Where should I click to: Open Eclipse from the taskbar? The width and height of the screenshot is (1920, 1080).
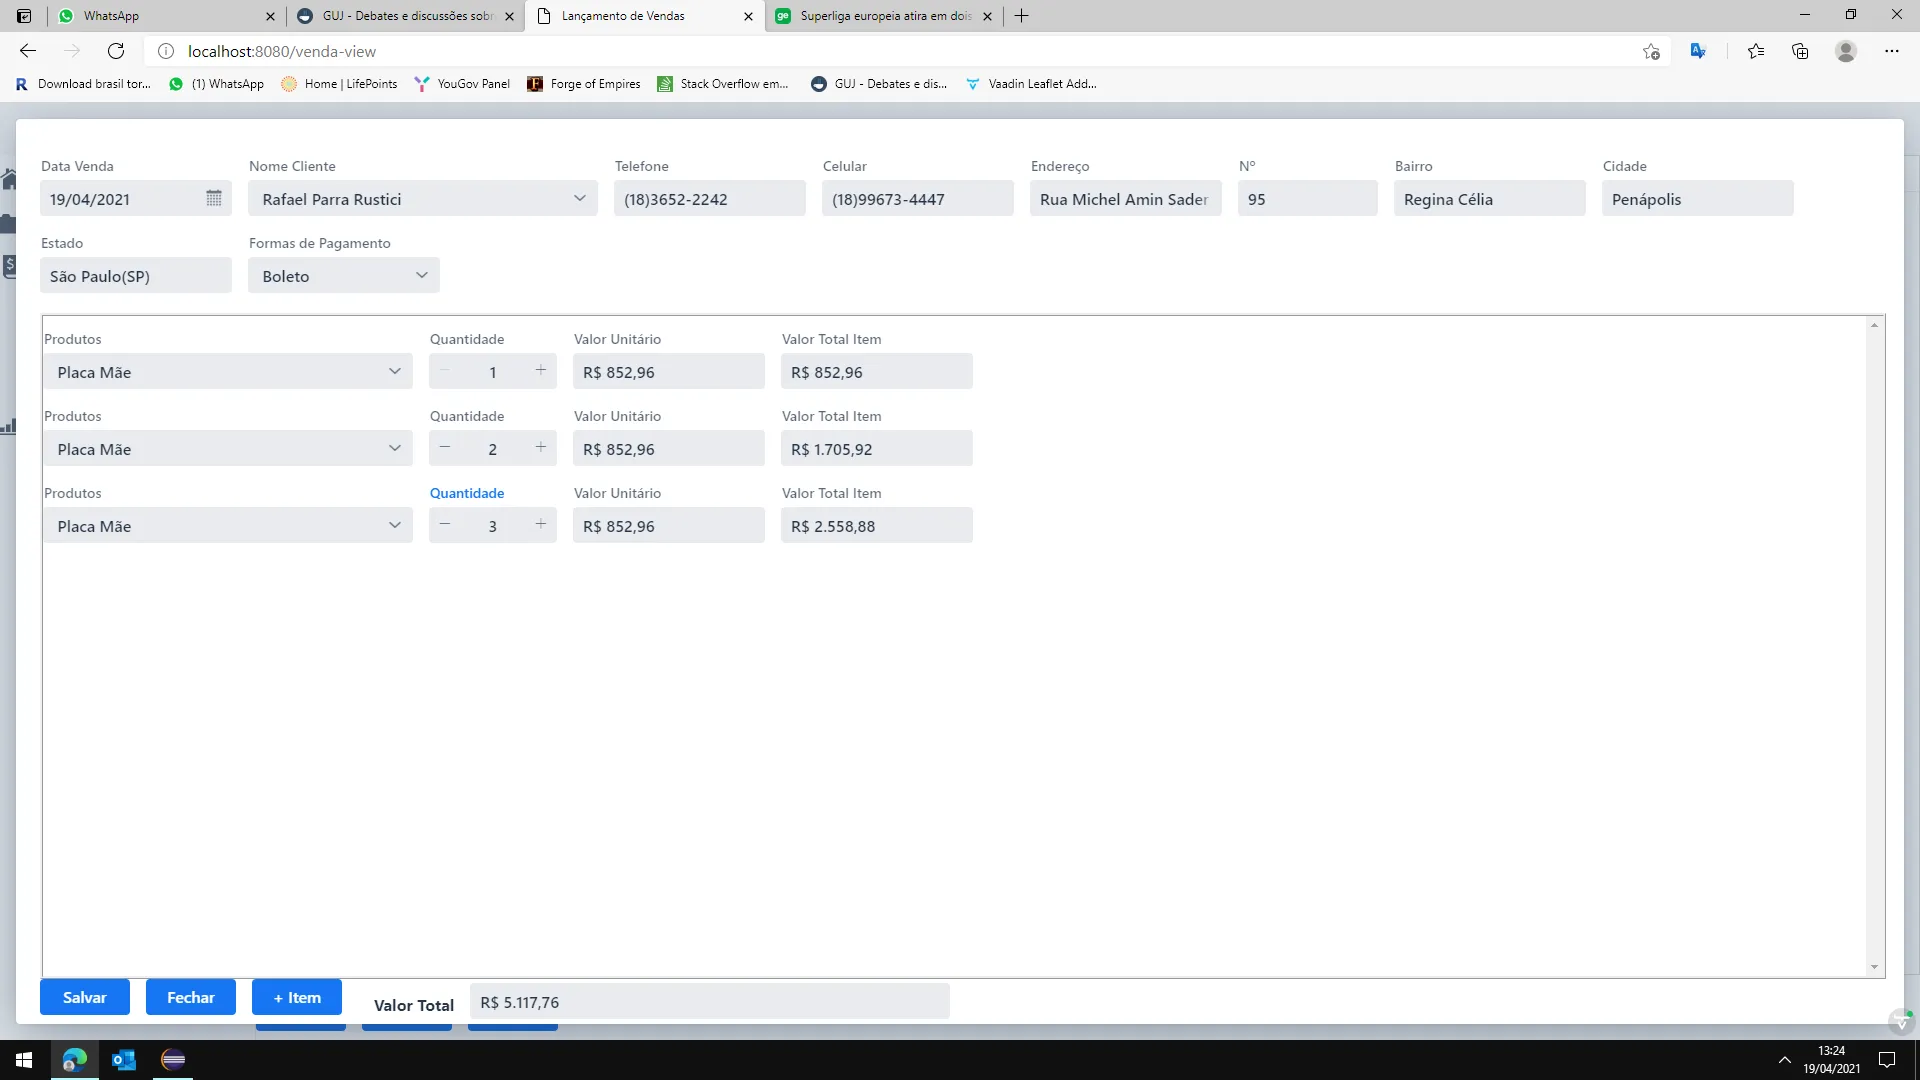(x=173, y=1059)
